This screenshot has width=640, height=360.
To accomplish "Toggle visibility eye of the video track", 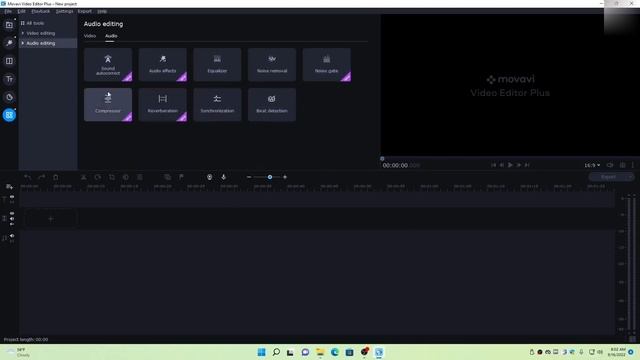I will tap(12, 213).
